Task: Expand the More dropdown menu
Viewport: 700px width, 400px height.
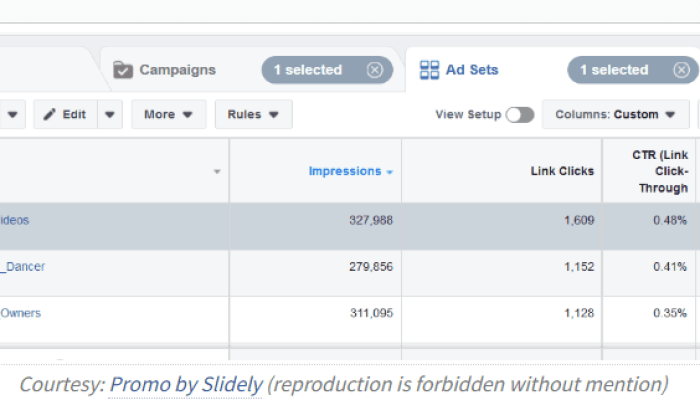Action: [168, 114]
